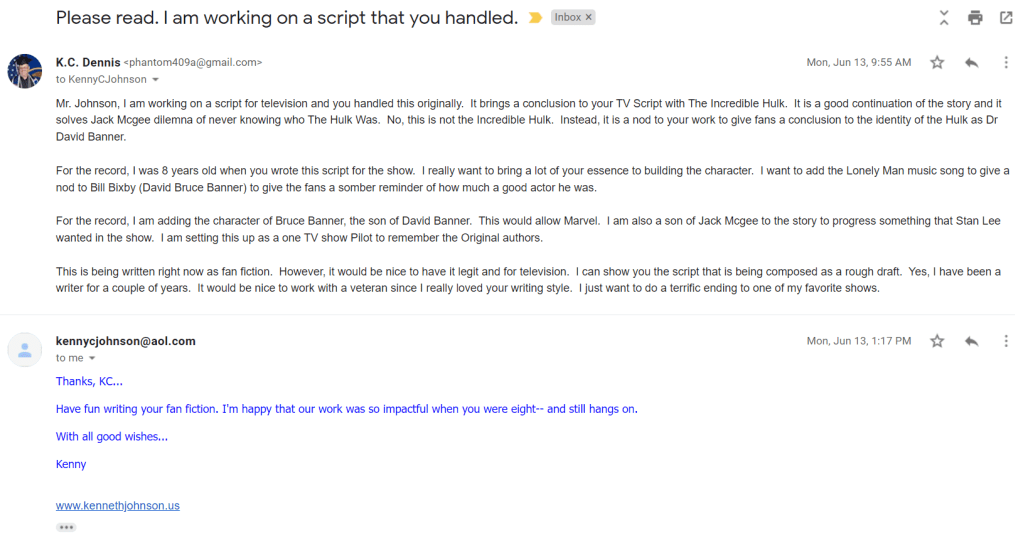1023x544 pixels.
Task: Remove the Inbox label
Action: click(589, 18)
